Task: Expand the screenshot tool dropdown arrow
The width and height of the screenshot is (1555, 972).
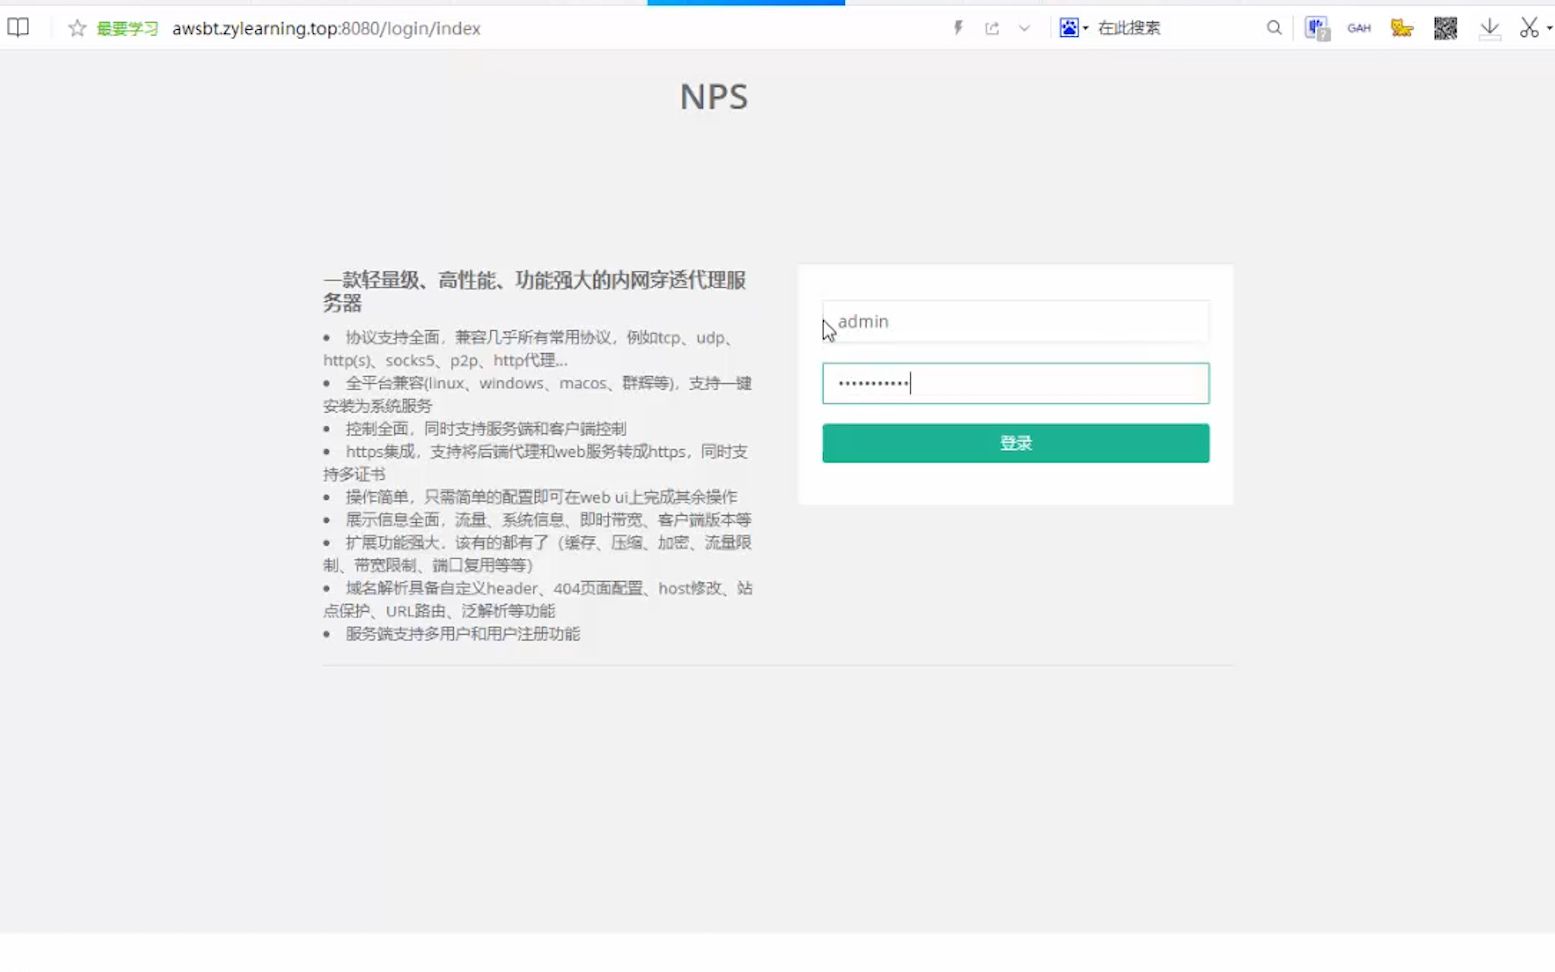Action: 1549,28
